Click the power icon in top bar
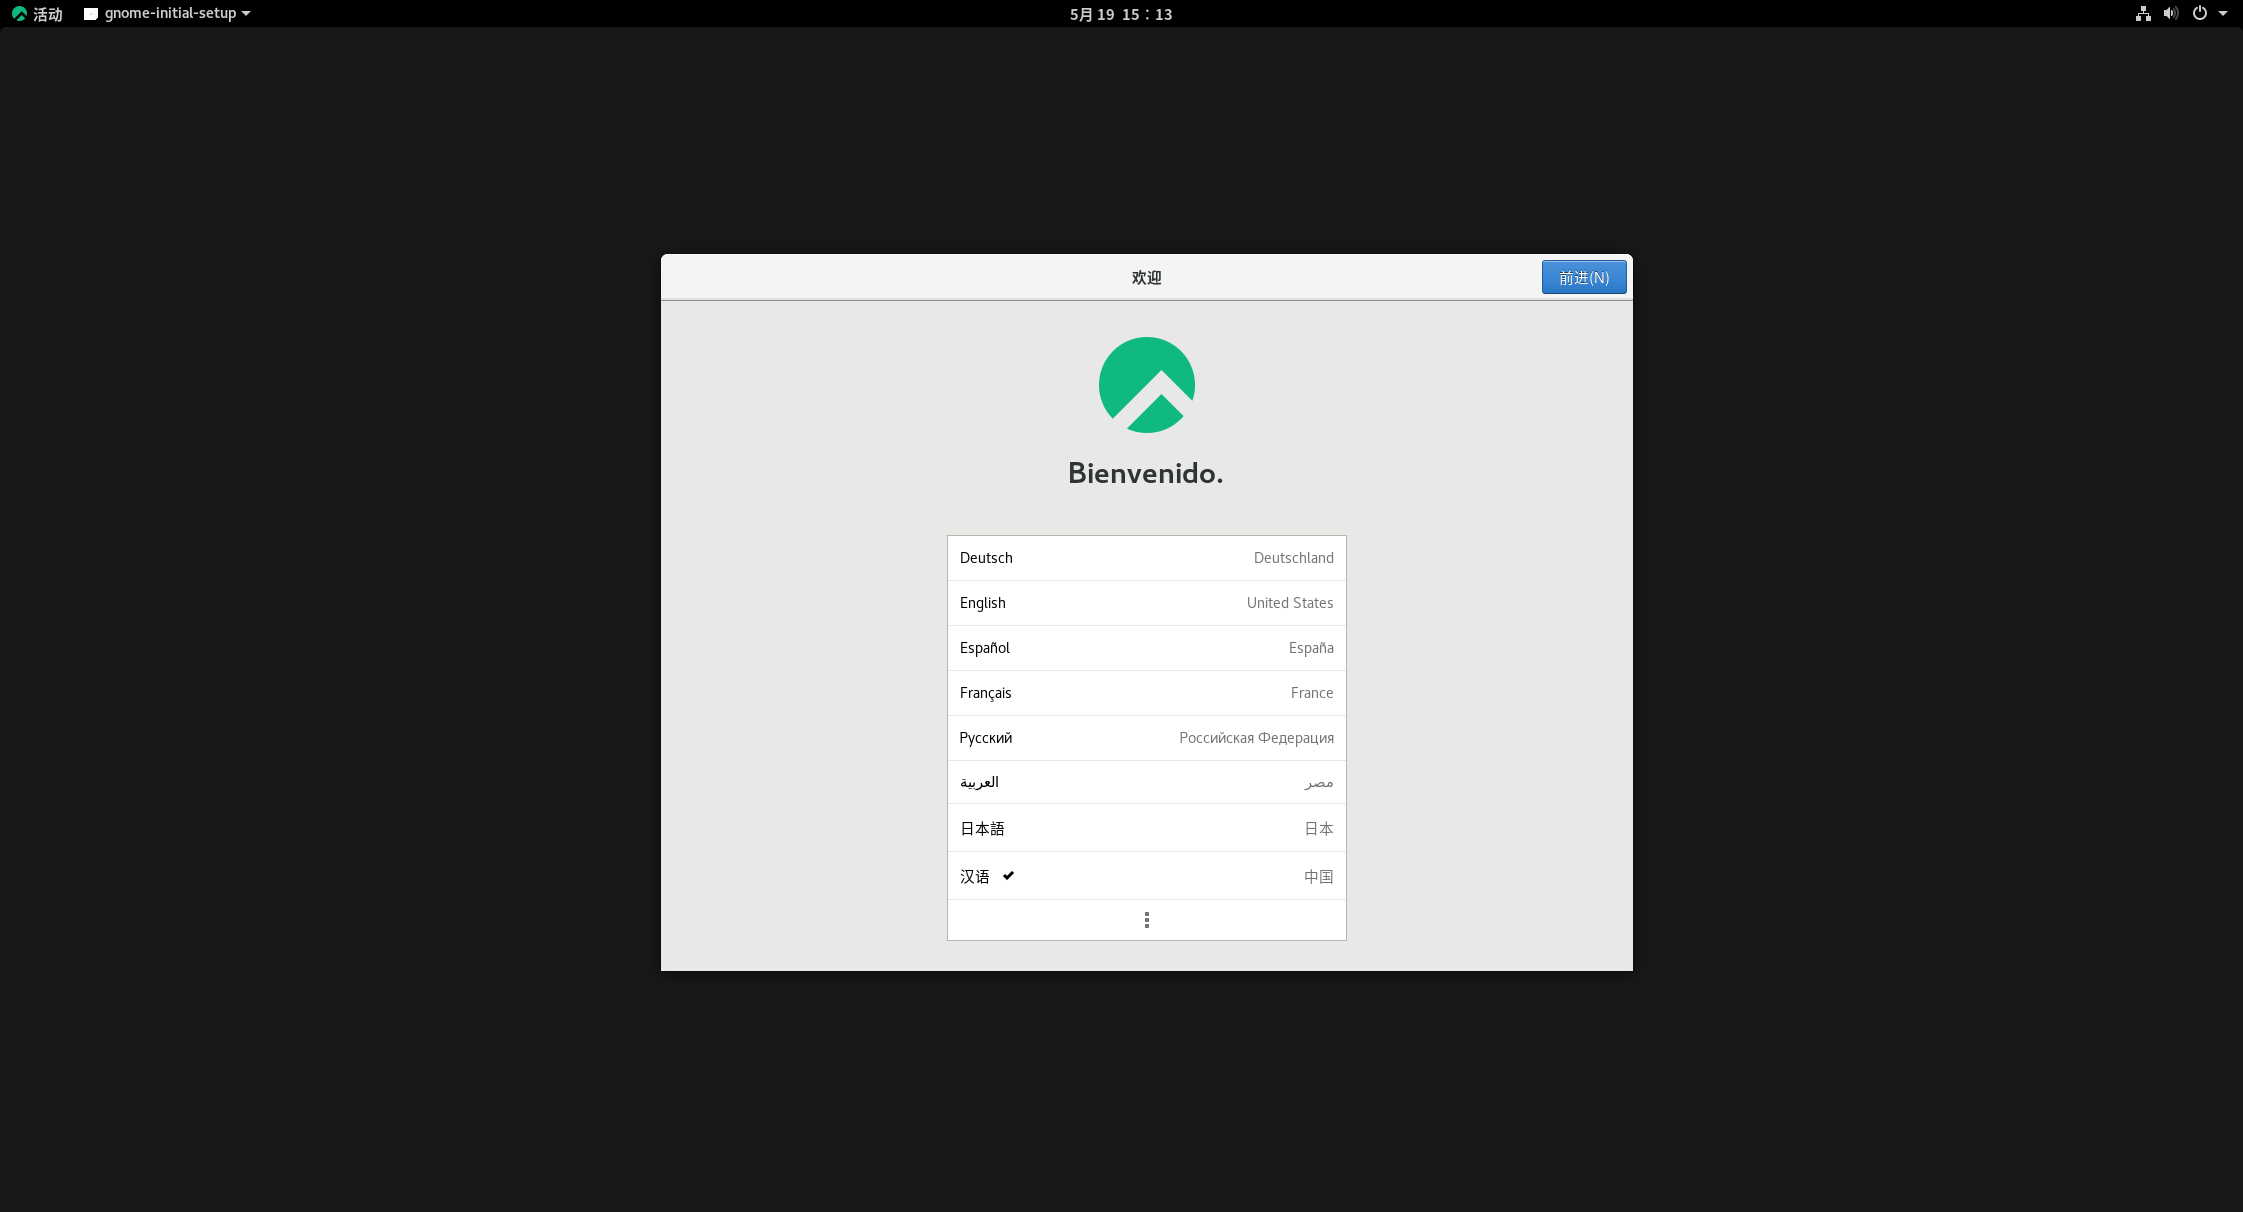 [2200, 14]
